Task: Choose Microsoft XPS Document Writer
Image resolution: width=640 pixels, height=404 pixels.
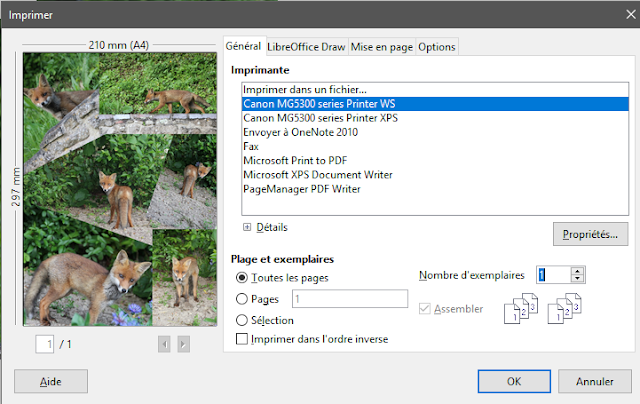Action: [x=435, y=175]
